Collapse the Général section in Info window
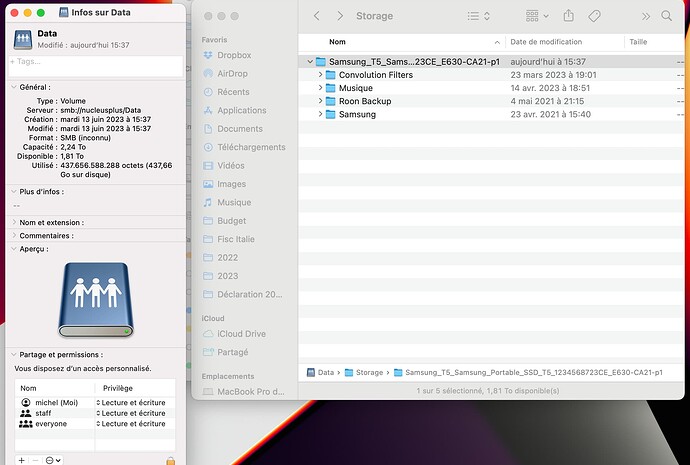Screen dimensions: 690x465 [13, 88]
